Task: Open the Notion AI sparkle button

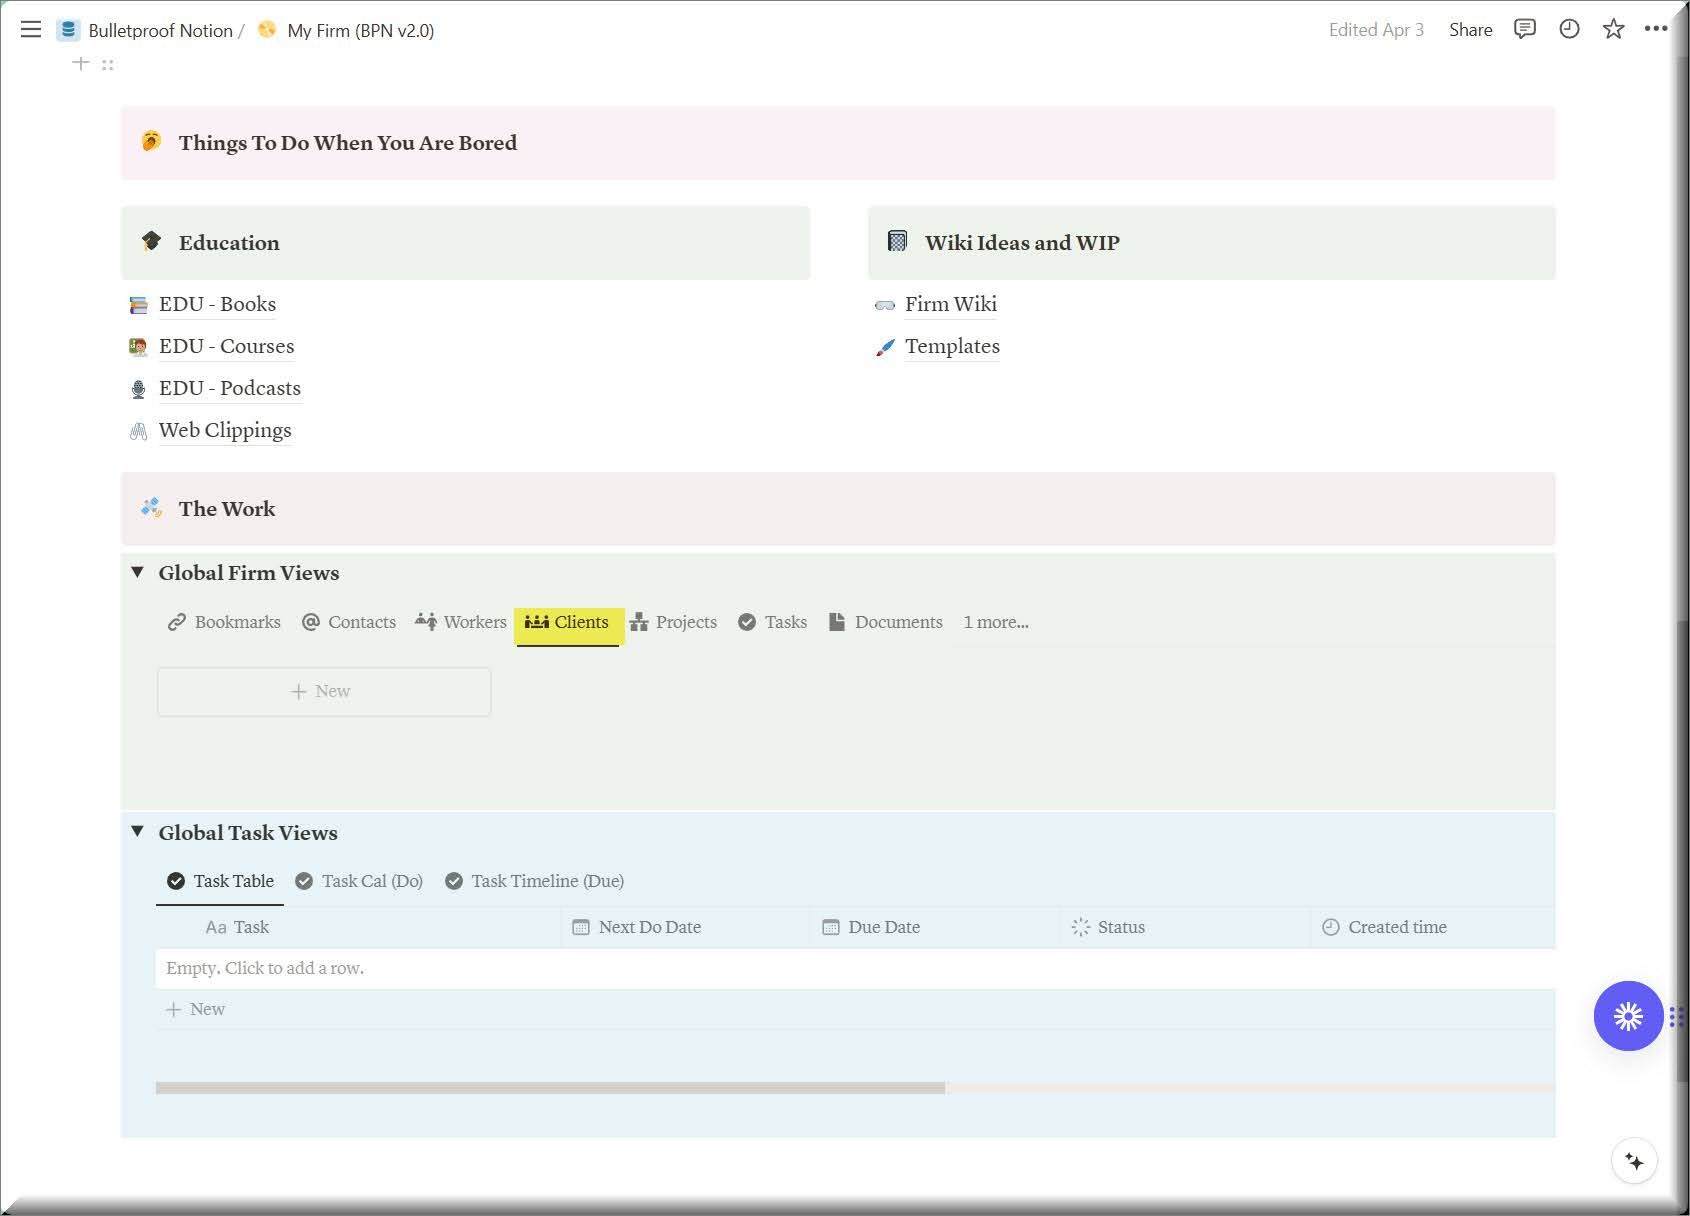Action: coord(1634,1161)
